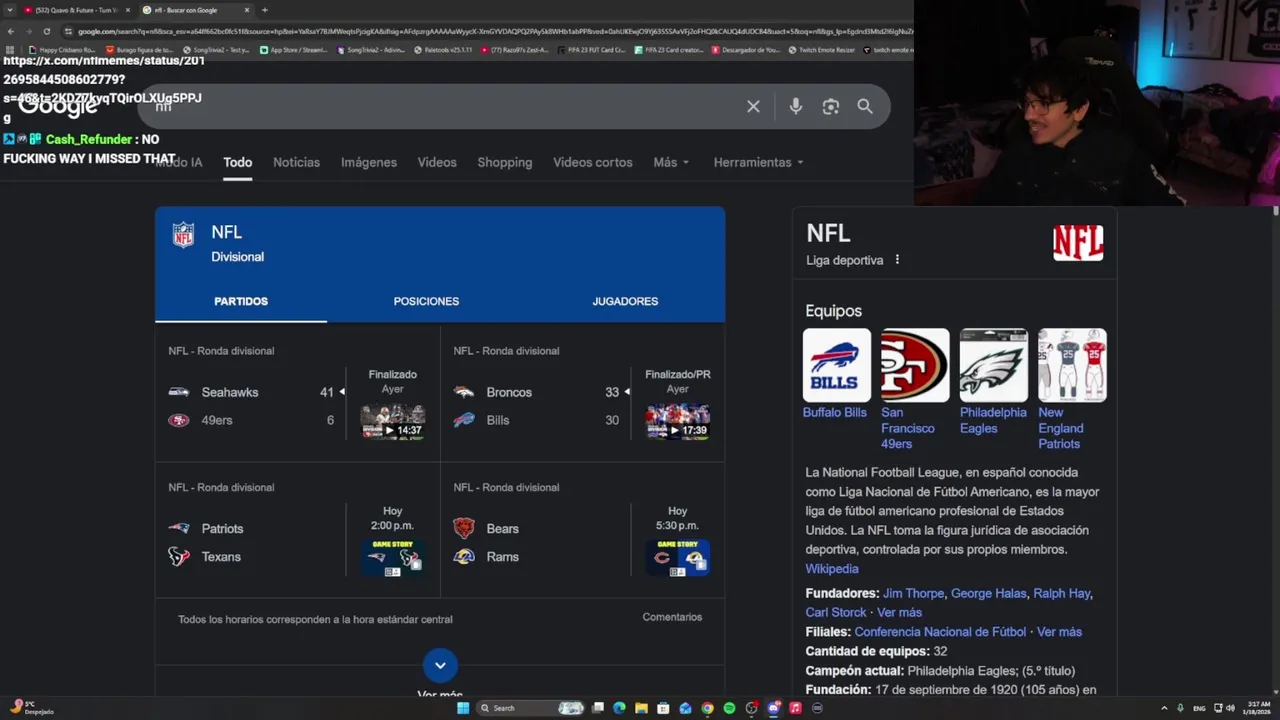Select the JUGADORES tab
The height and width of the screenshot is (720, 1280).
point(625,301)
